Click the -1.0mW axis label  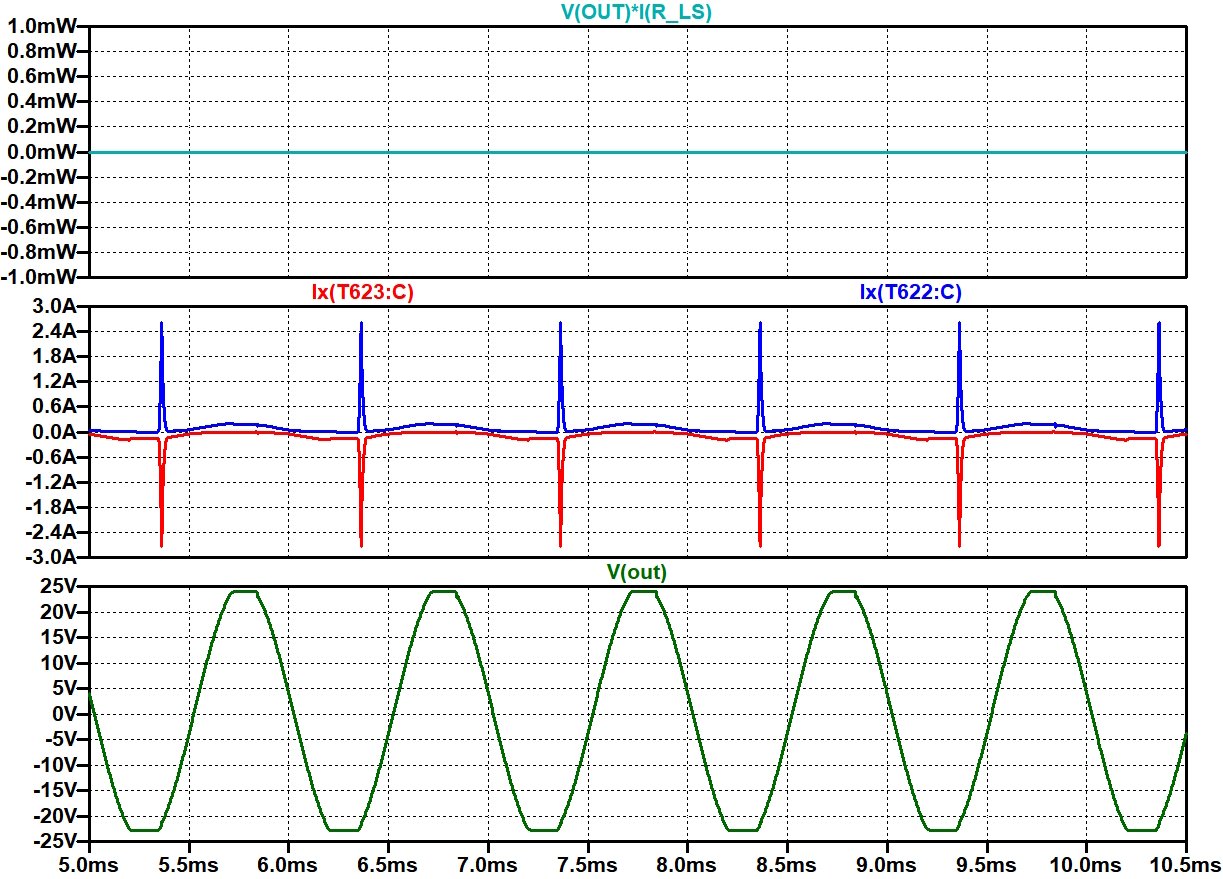pos(43,276)
